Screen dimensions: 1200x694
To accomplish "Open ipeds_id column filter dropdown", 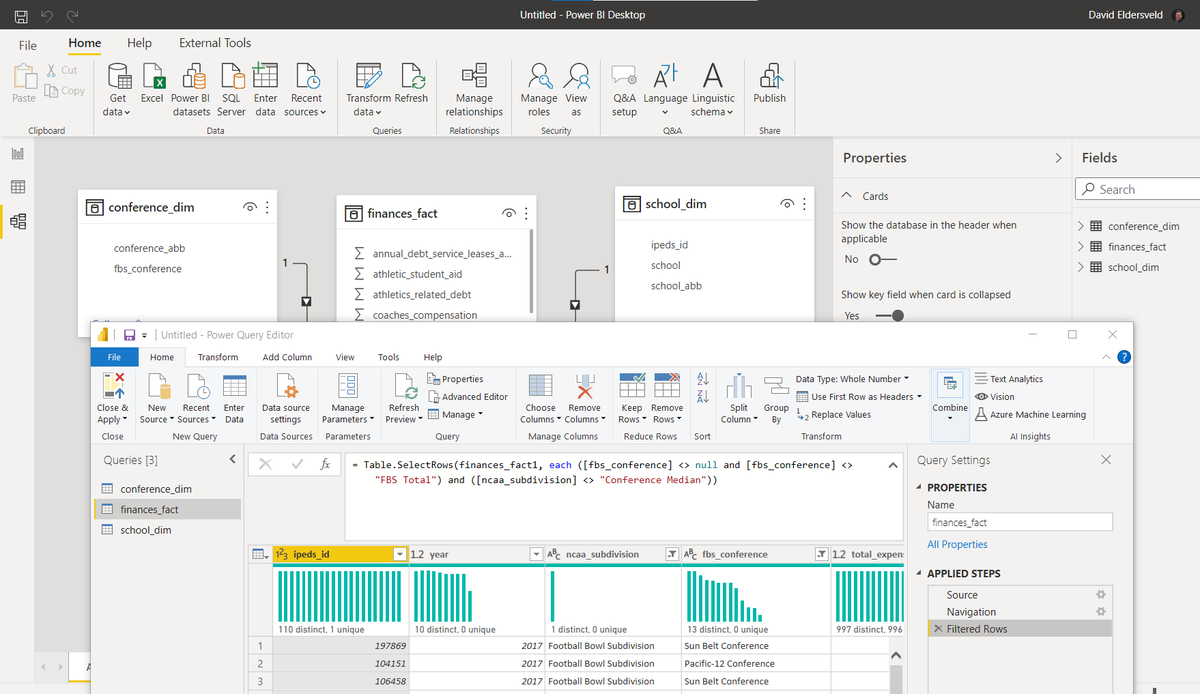I will click(x=400, y=554).
